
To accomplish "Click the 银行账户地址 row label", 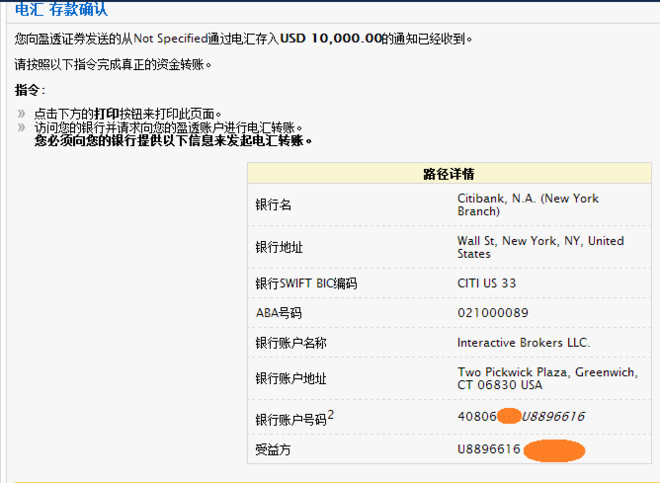I will coord(291,379).
